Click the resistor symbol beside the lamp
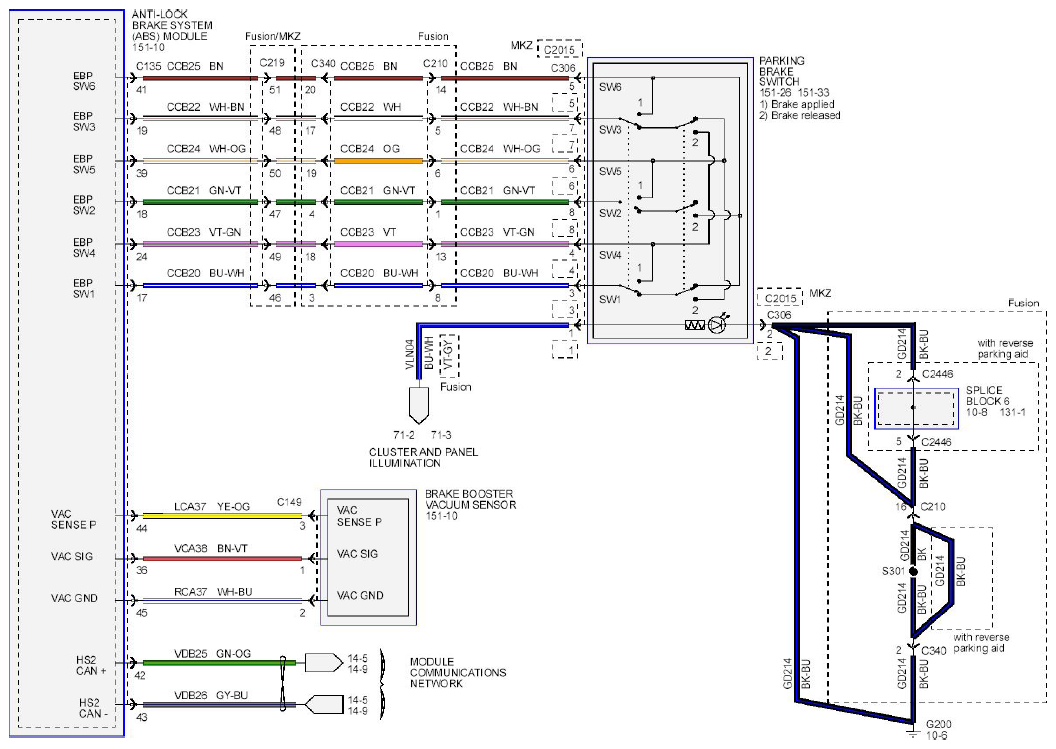1056x749 pixels. point(694,325)
